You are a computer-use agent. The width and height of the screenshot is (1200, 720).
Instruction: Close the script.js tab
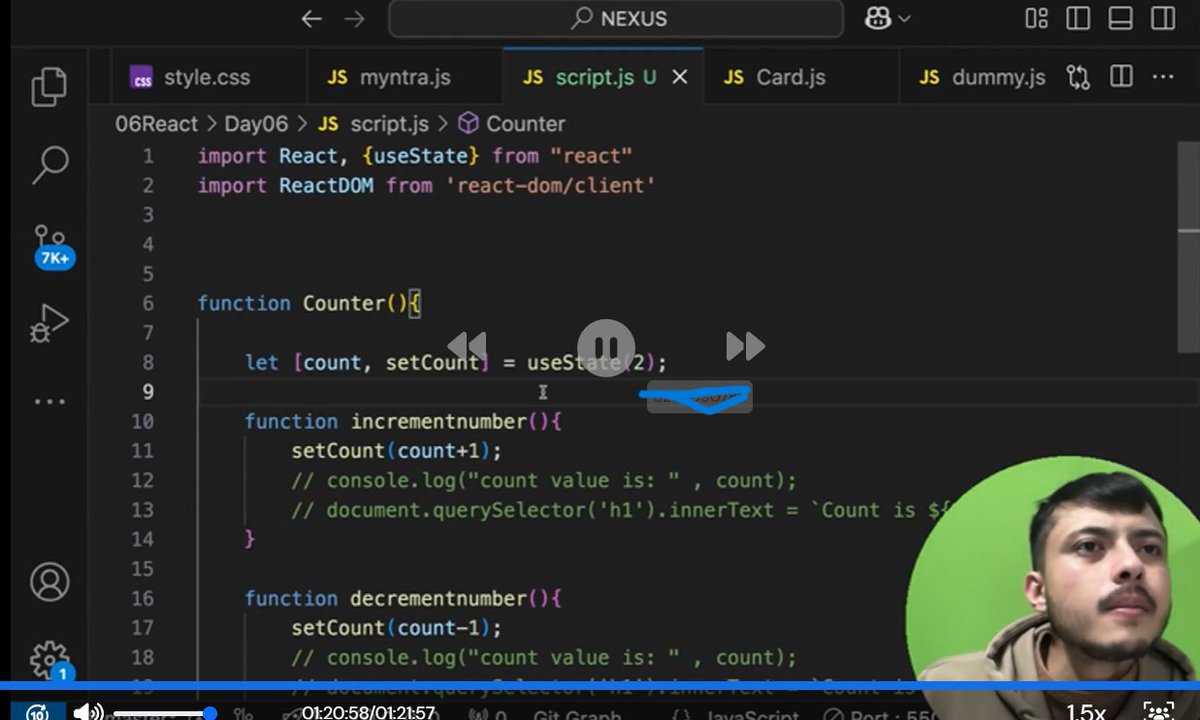pyautogui.click(x=680, y=77)
